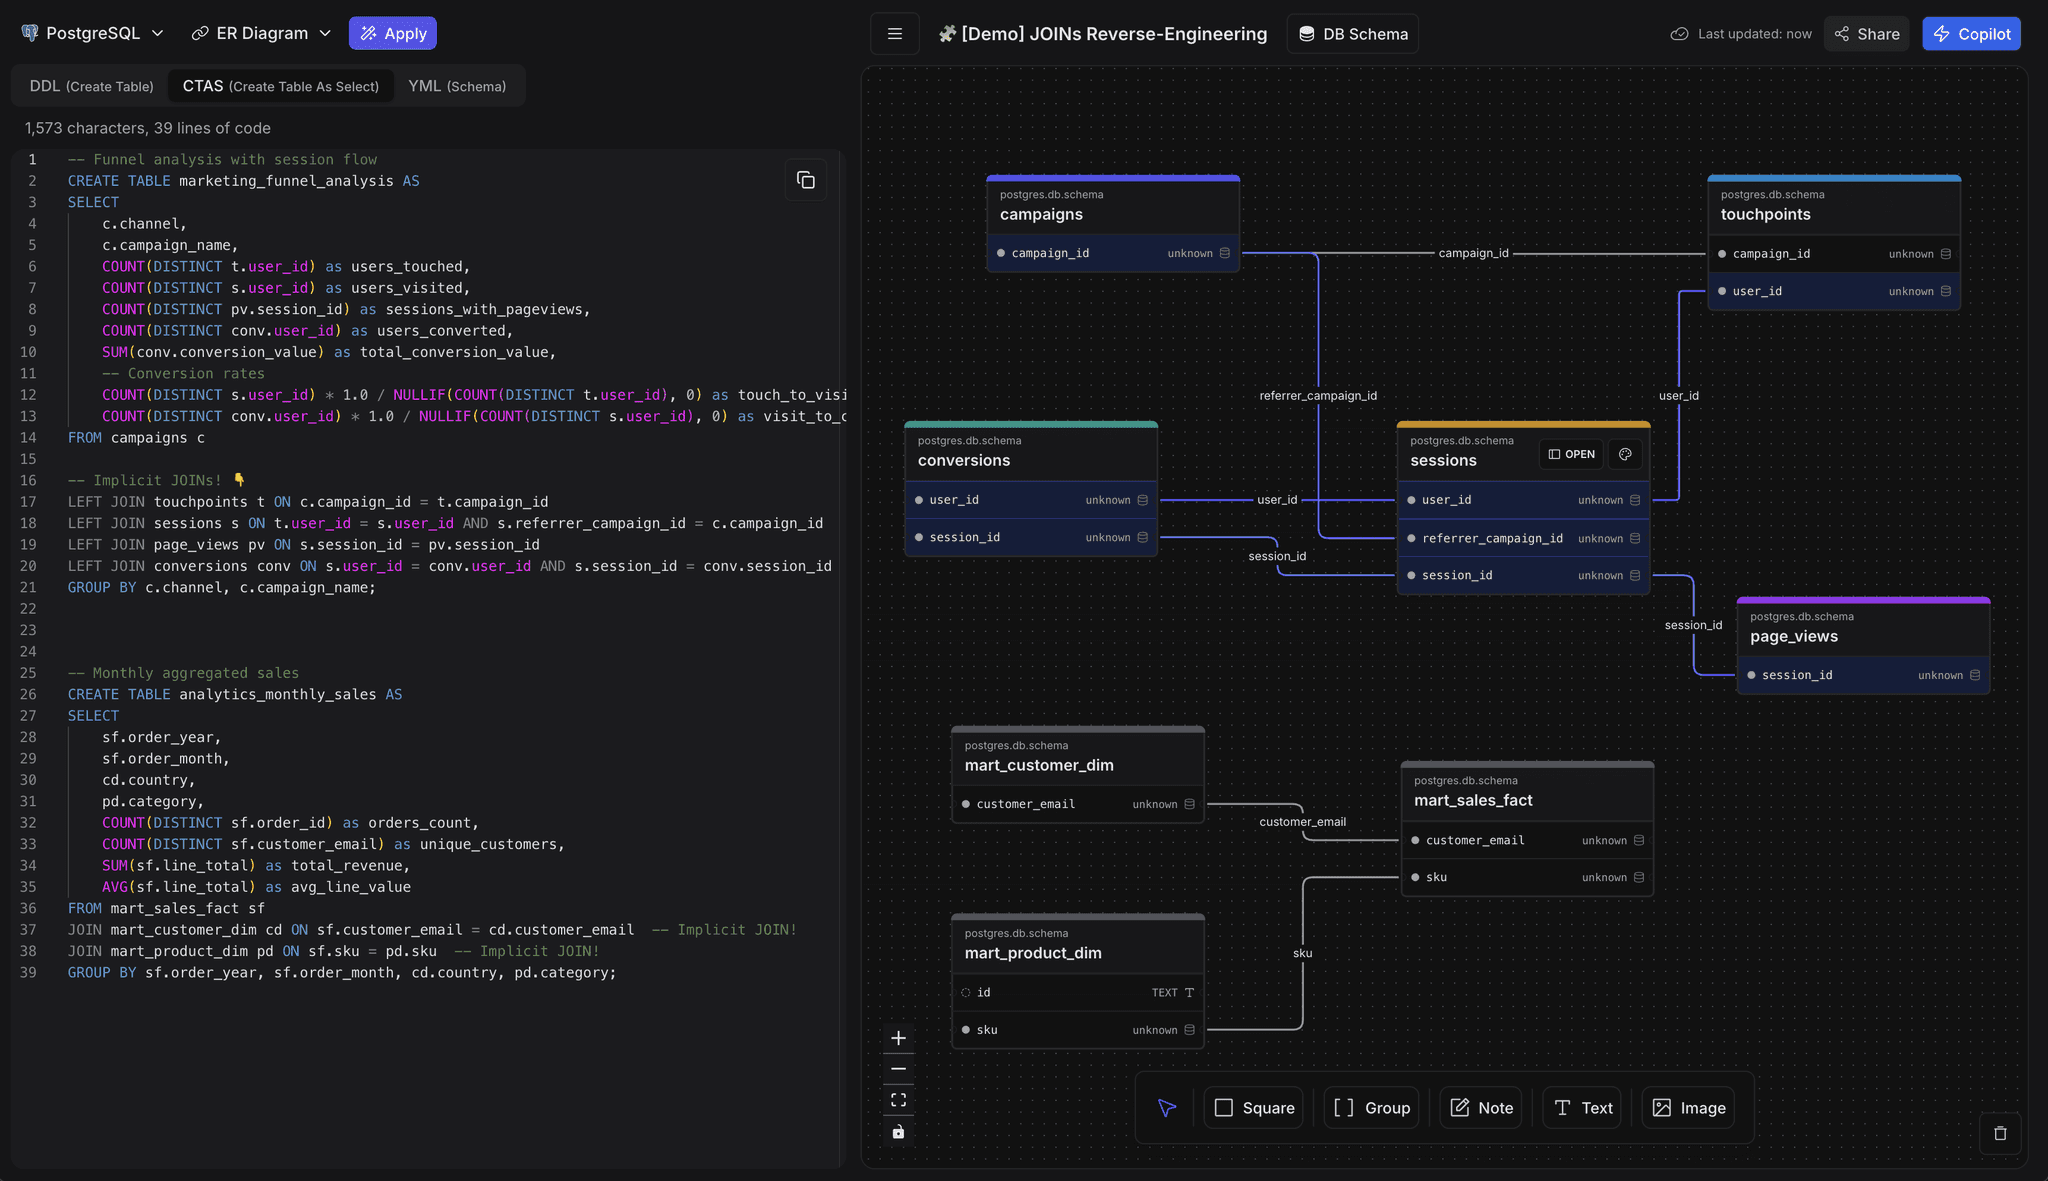Open the color palette icon on sessions table
Viewport: 2048px width, 1181px height.
[x=1625, y=454]
